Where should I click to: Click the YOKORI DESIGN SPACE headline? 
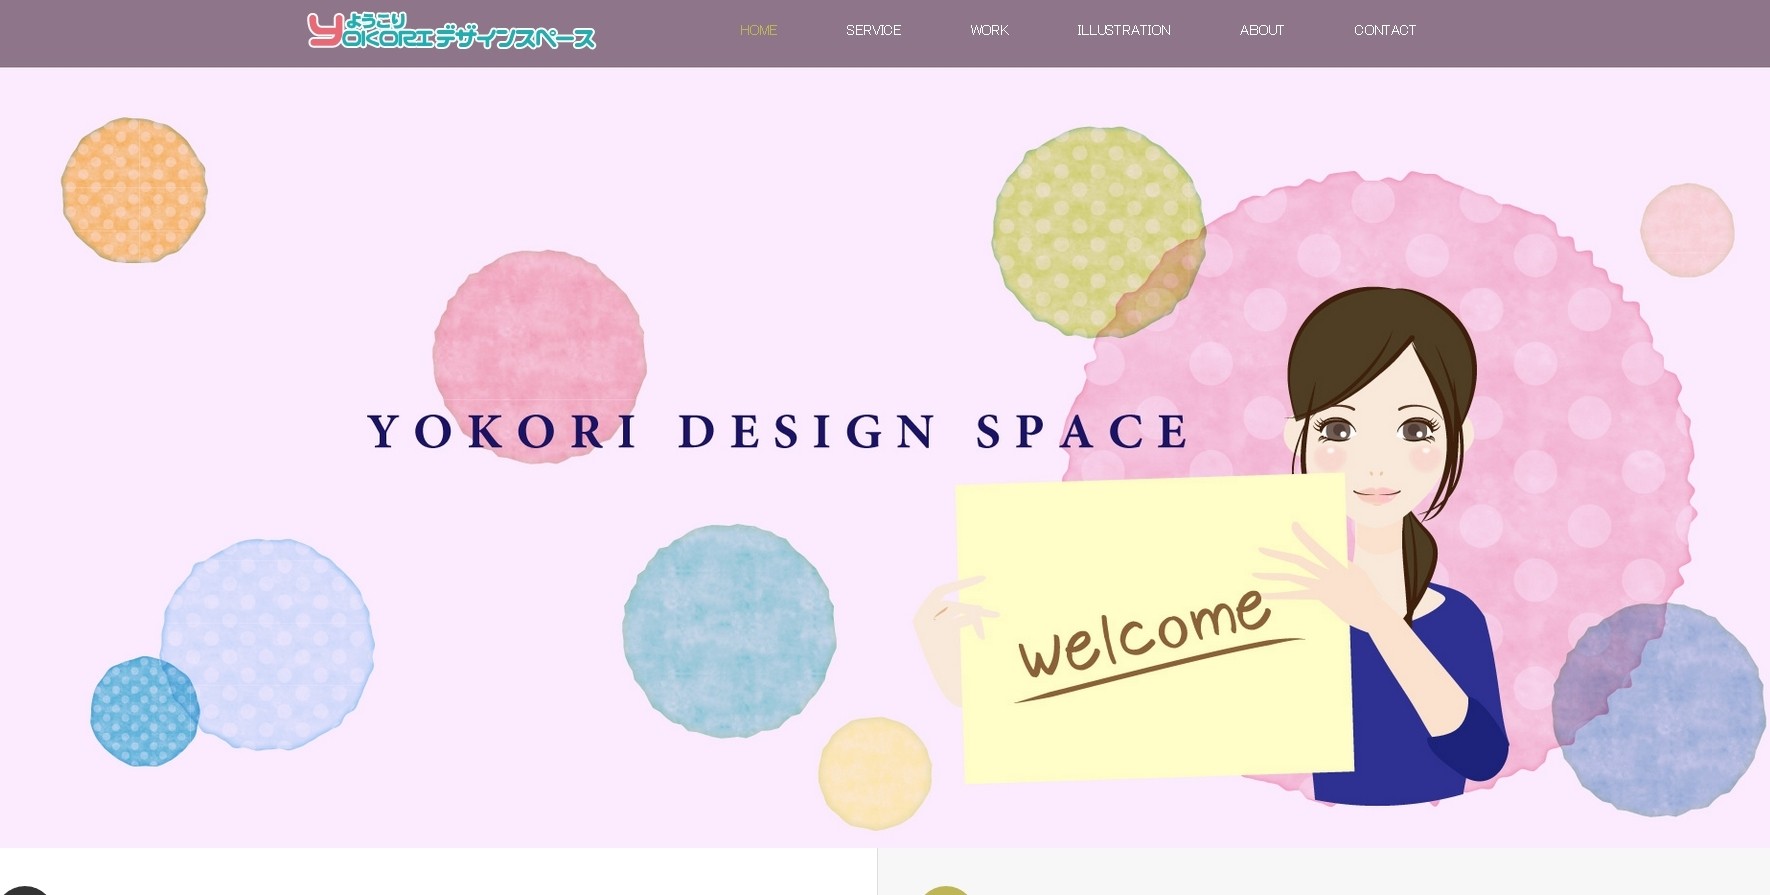coord(778,432)
